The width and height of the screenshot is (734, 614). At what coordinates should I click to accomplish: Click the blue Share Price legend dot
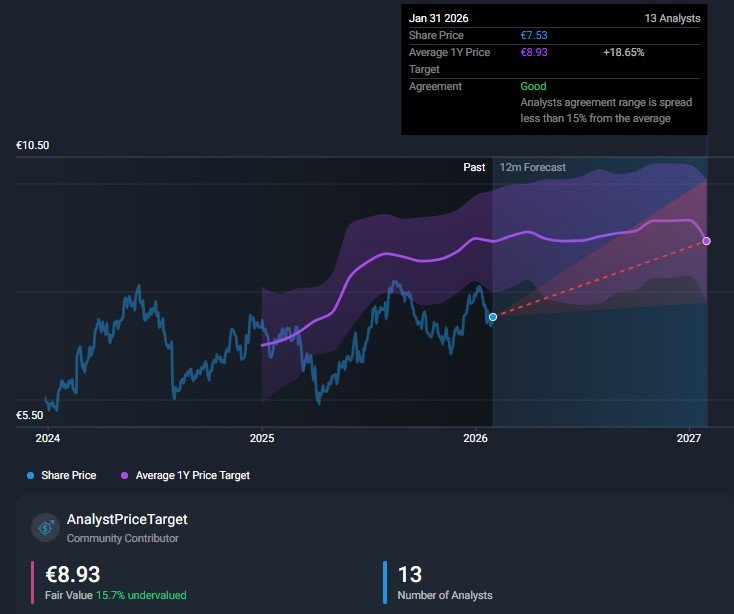31,476
